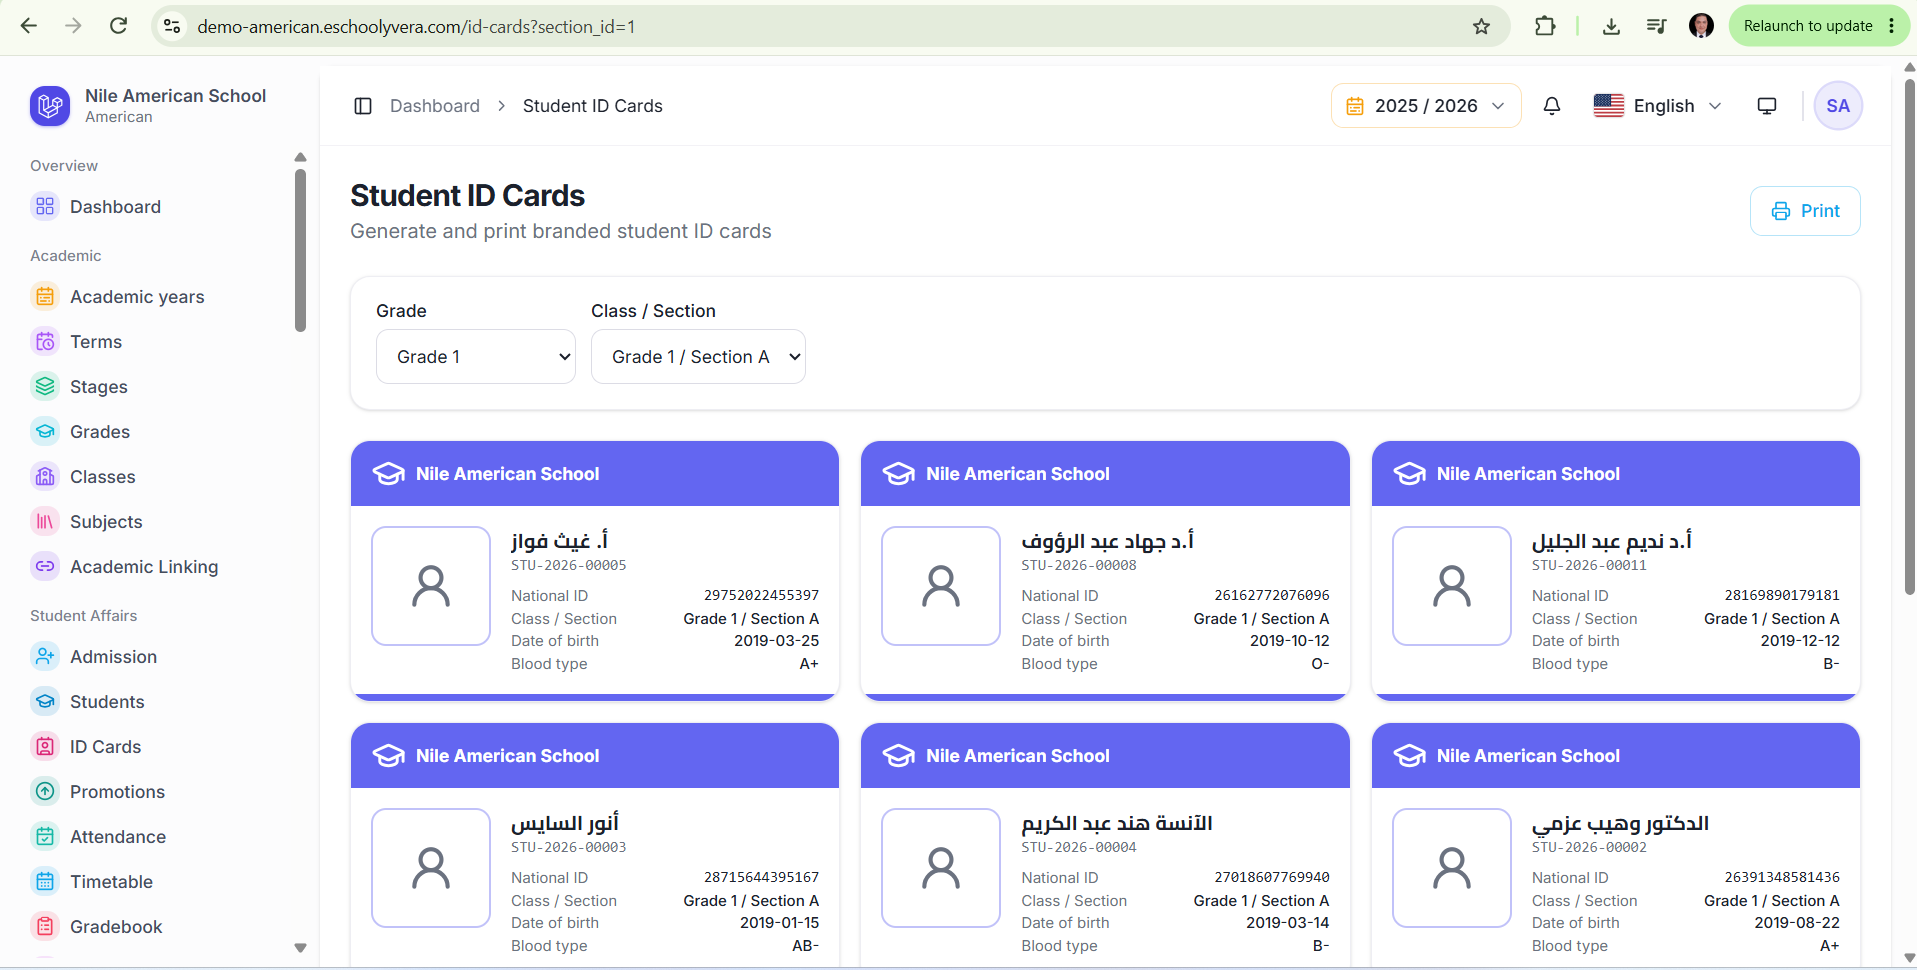Click the Academic Linking link icon

45,567
